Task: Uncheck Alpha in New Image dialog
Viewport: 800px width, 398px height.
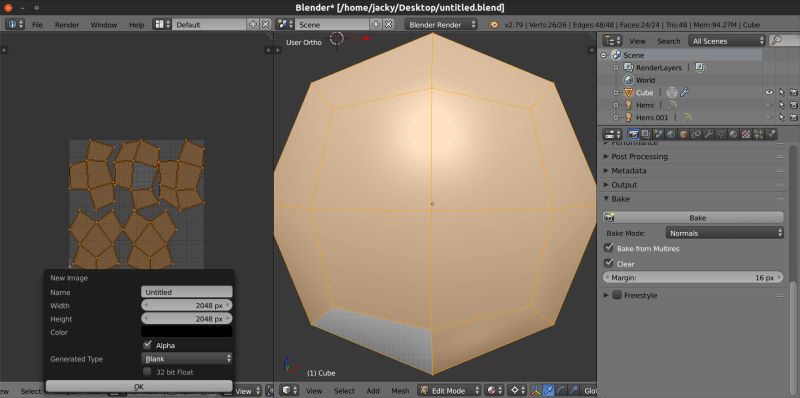Action: click(147, 345)
